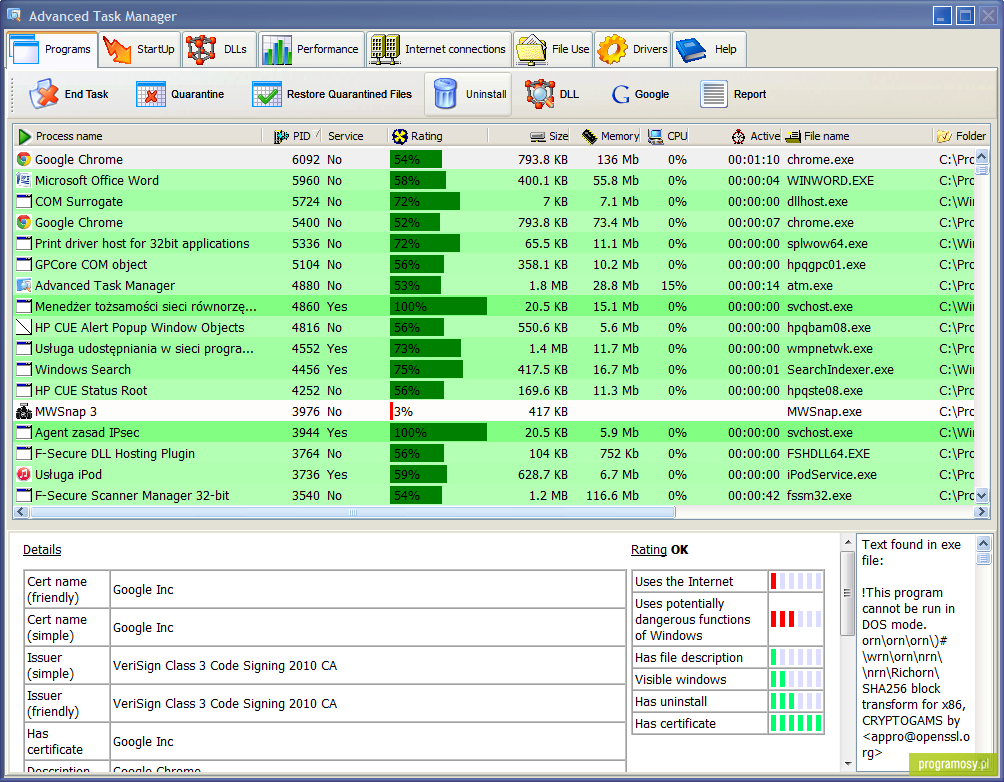This screenshot has height=782, width=1004.
Task: Click the Usługa iPod iTunes icon
Action: coord(24,475)
